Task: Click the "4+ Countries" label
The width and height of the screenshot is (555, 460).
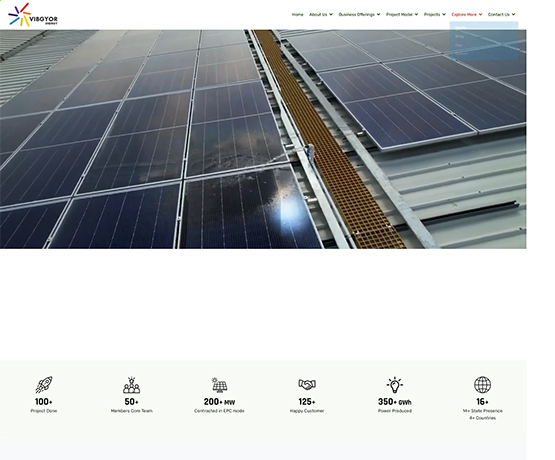Action: pos(482,418)
